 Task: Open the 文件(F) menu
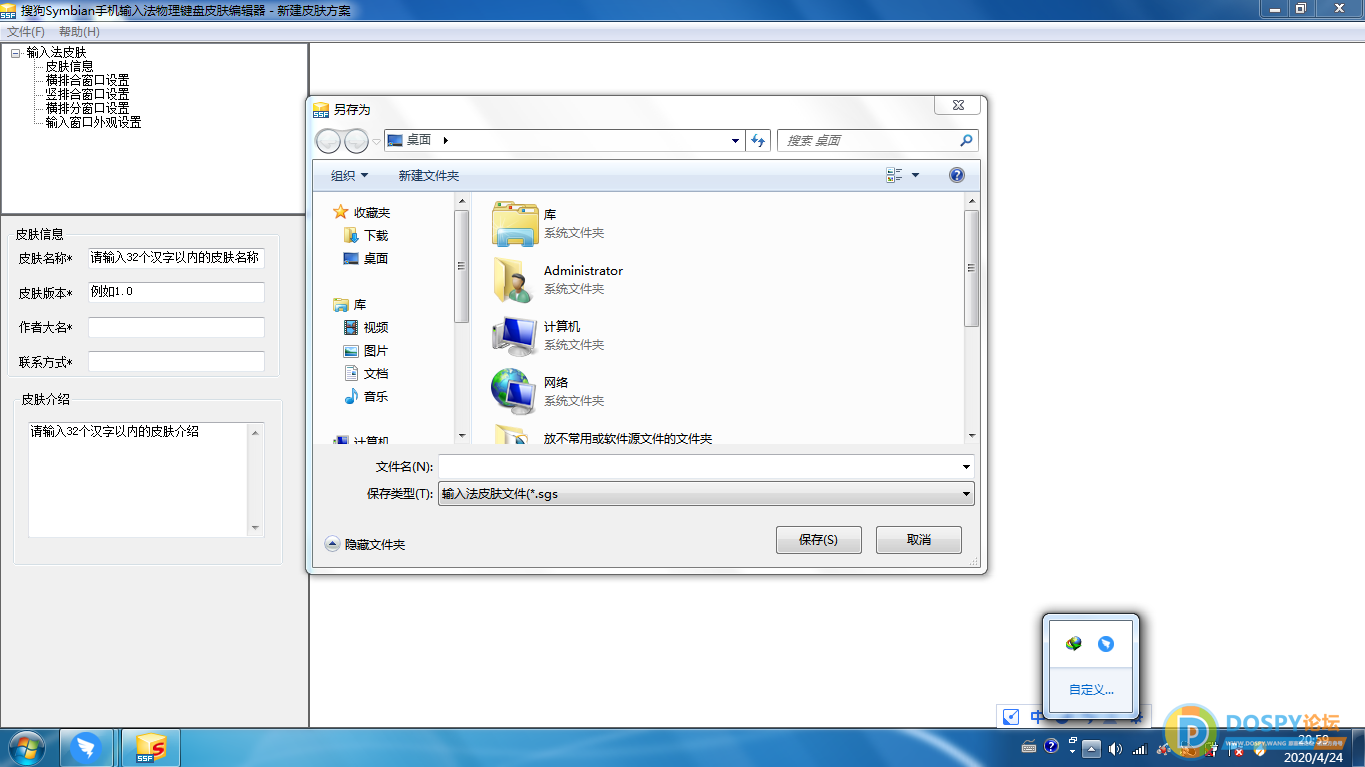point(26,32)
